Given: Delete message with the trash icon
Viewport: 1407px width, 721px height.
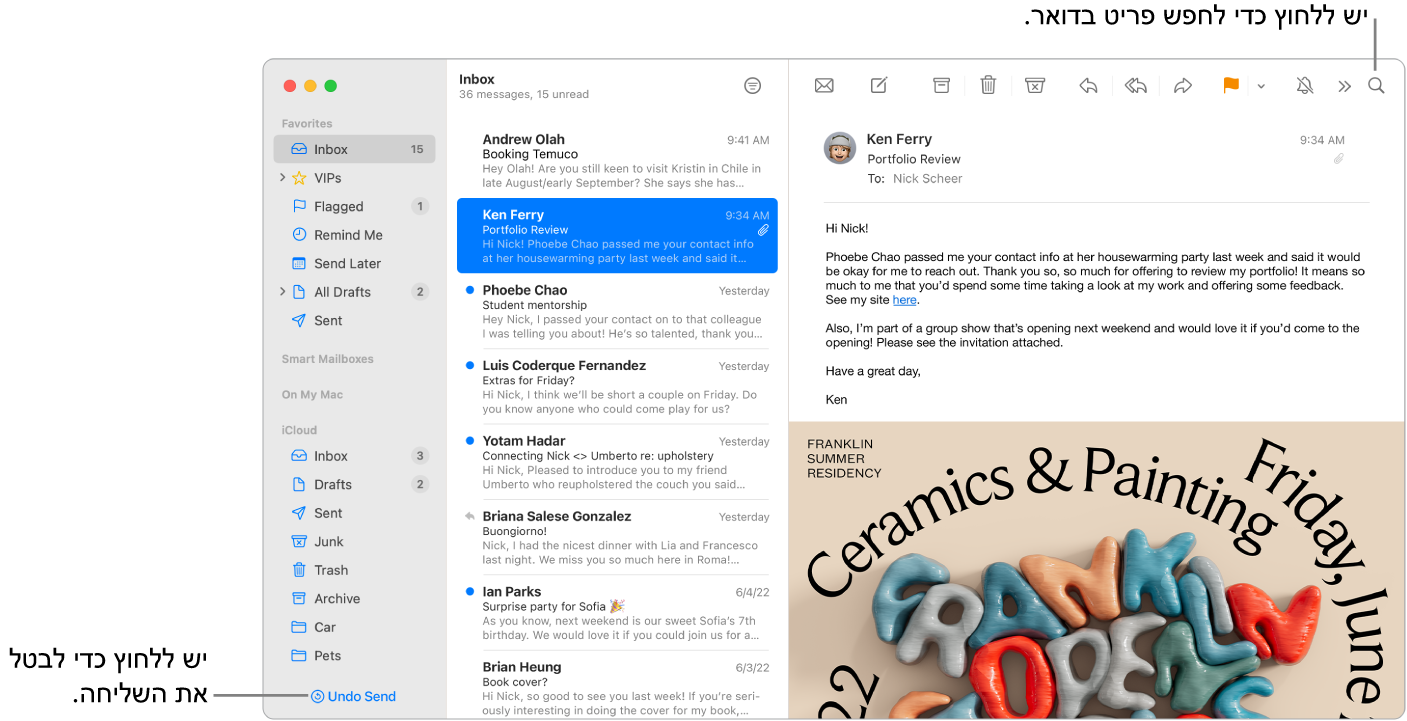Looking at the screenshot, I should click(988, 86).
